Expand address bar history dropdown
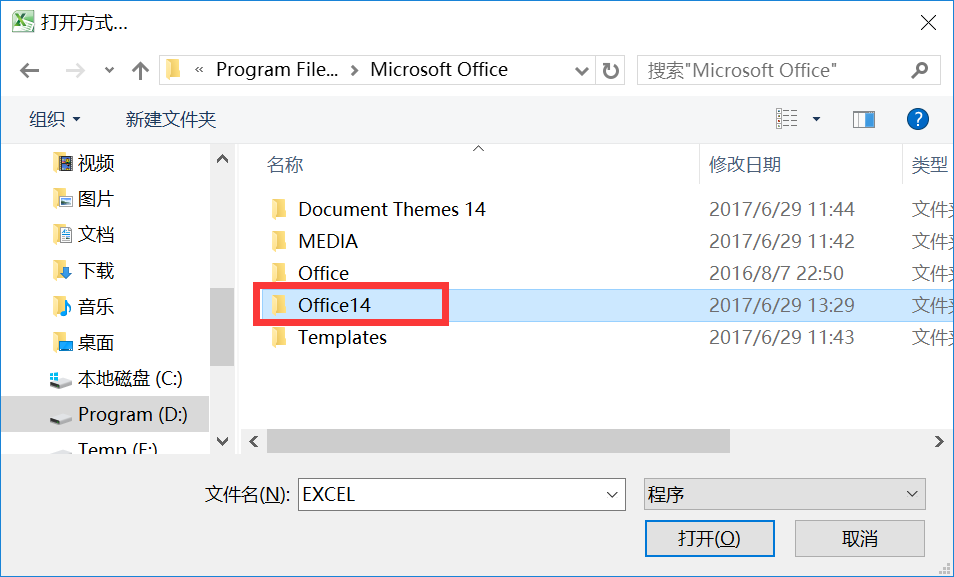This screenshot has width=954, height=577. pos(582,71)
